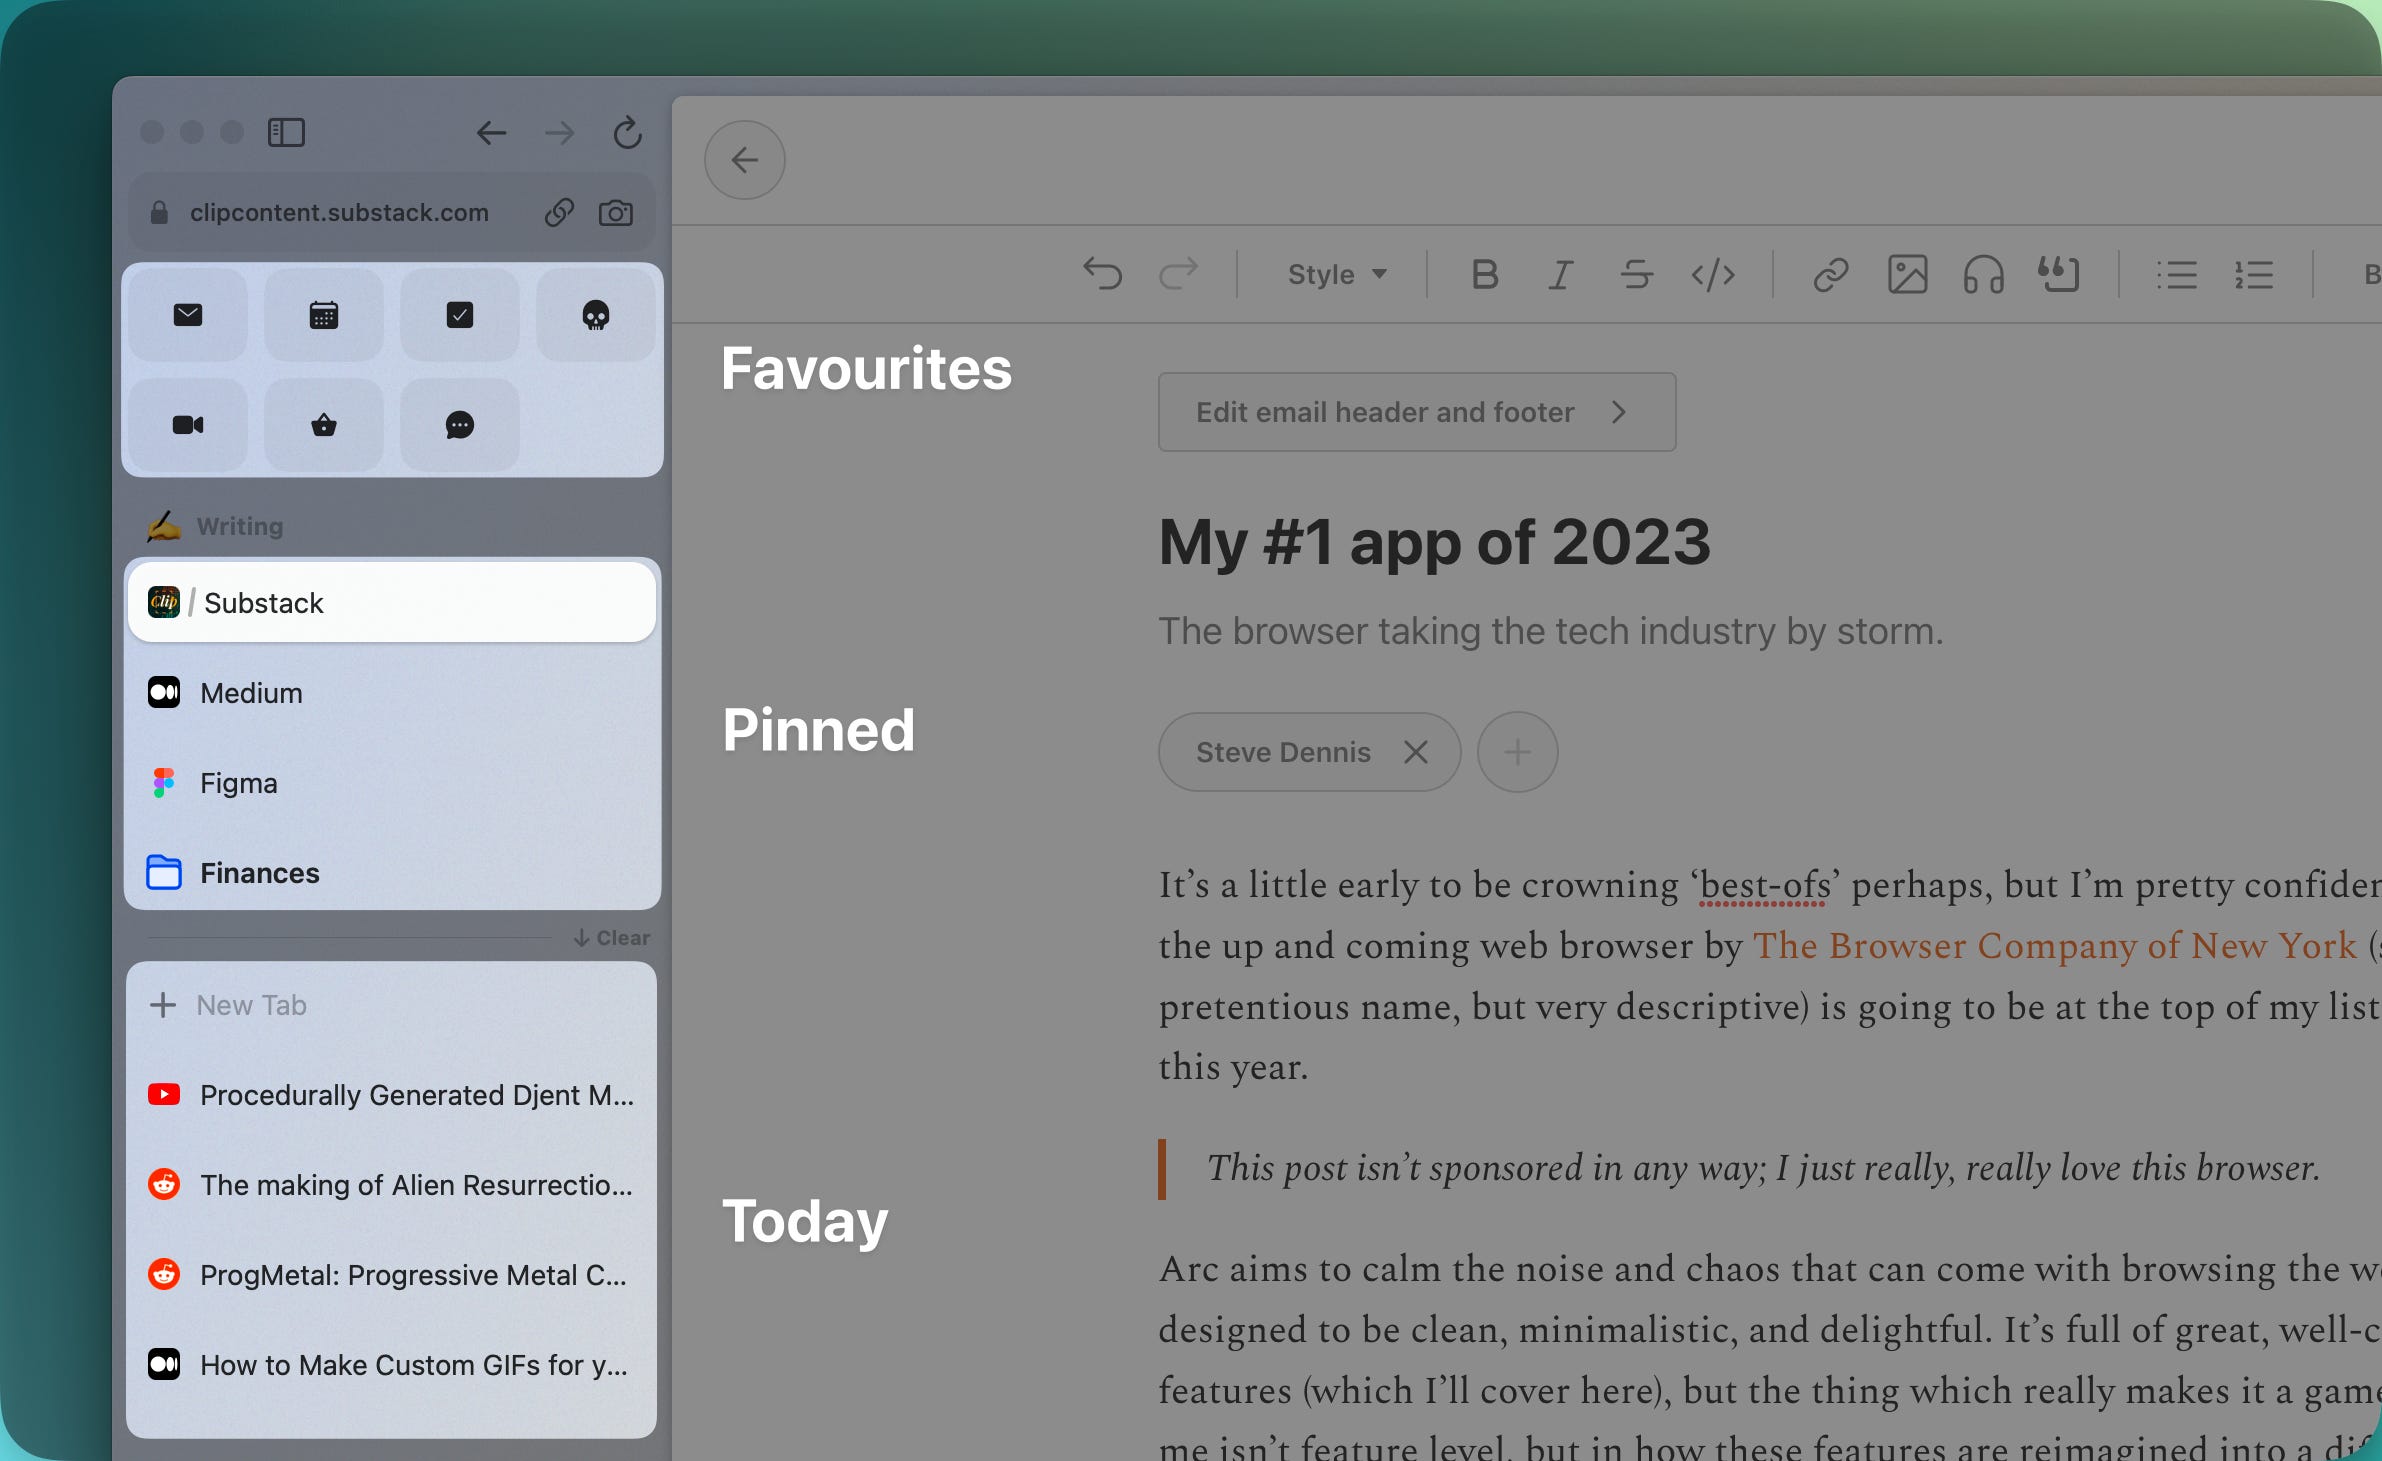This screenshot has width=2382, height=1461.
Task: Open The Browser Company of New York link
Action: click(x=2054, y=946)
